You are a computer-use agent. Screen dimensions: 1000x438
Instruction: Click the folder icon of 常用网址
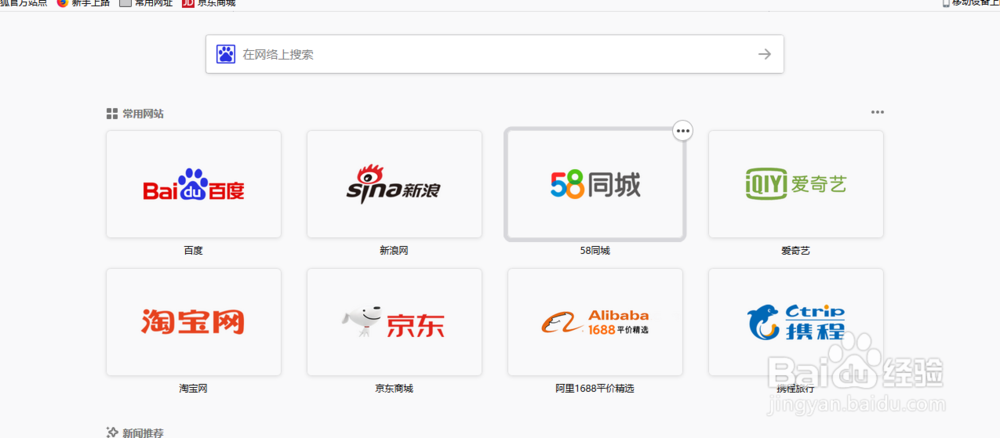[126, 3]
